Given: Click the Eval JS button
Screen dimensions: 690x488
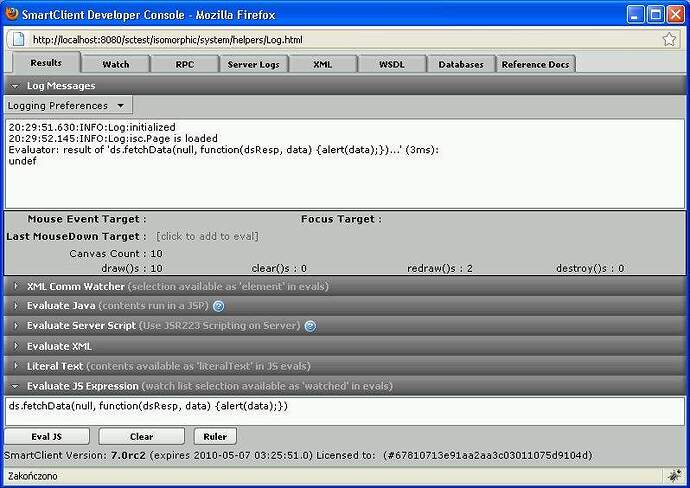Looking at the screenshot, I should 47,437.
